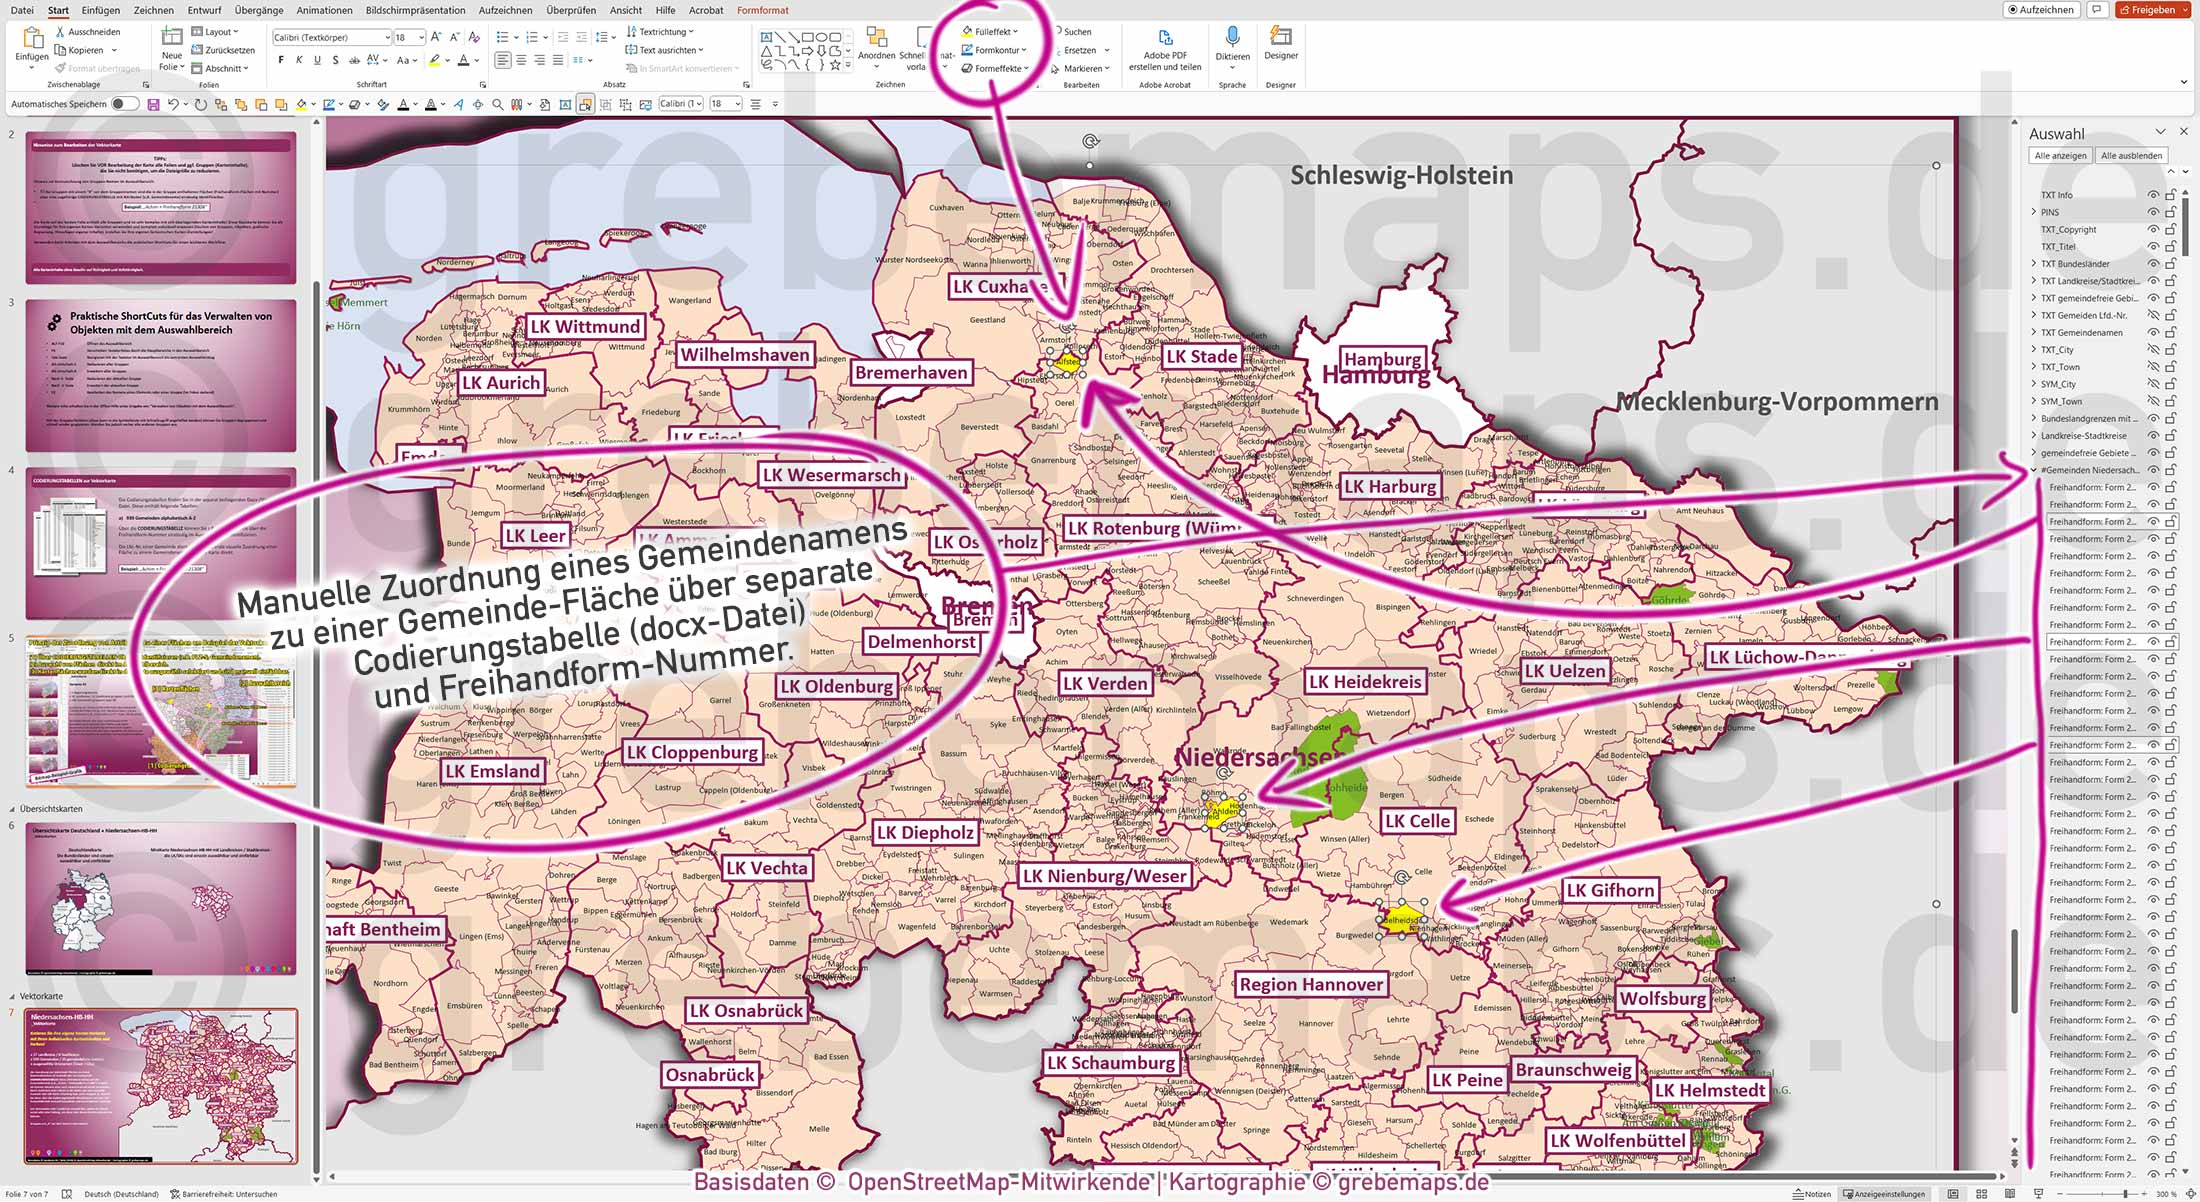Open the Suchen (Find) tool
Image resolution: width=2200 pixels, height=1202 pixels.
1078,31
